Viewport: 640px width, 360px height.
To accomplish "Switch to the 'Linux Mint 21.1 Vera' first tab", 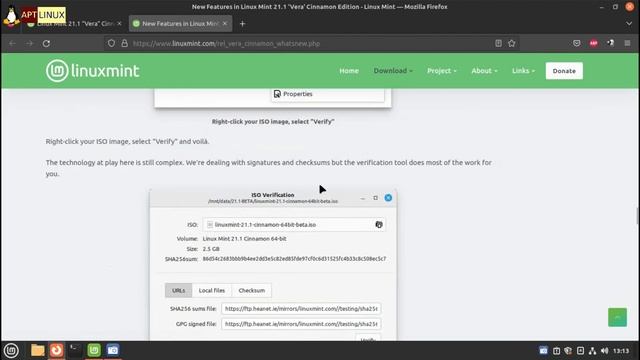I will point(73,24).
